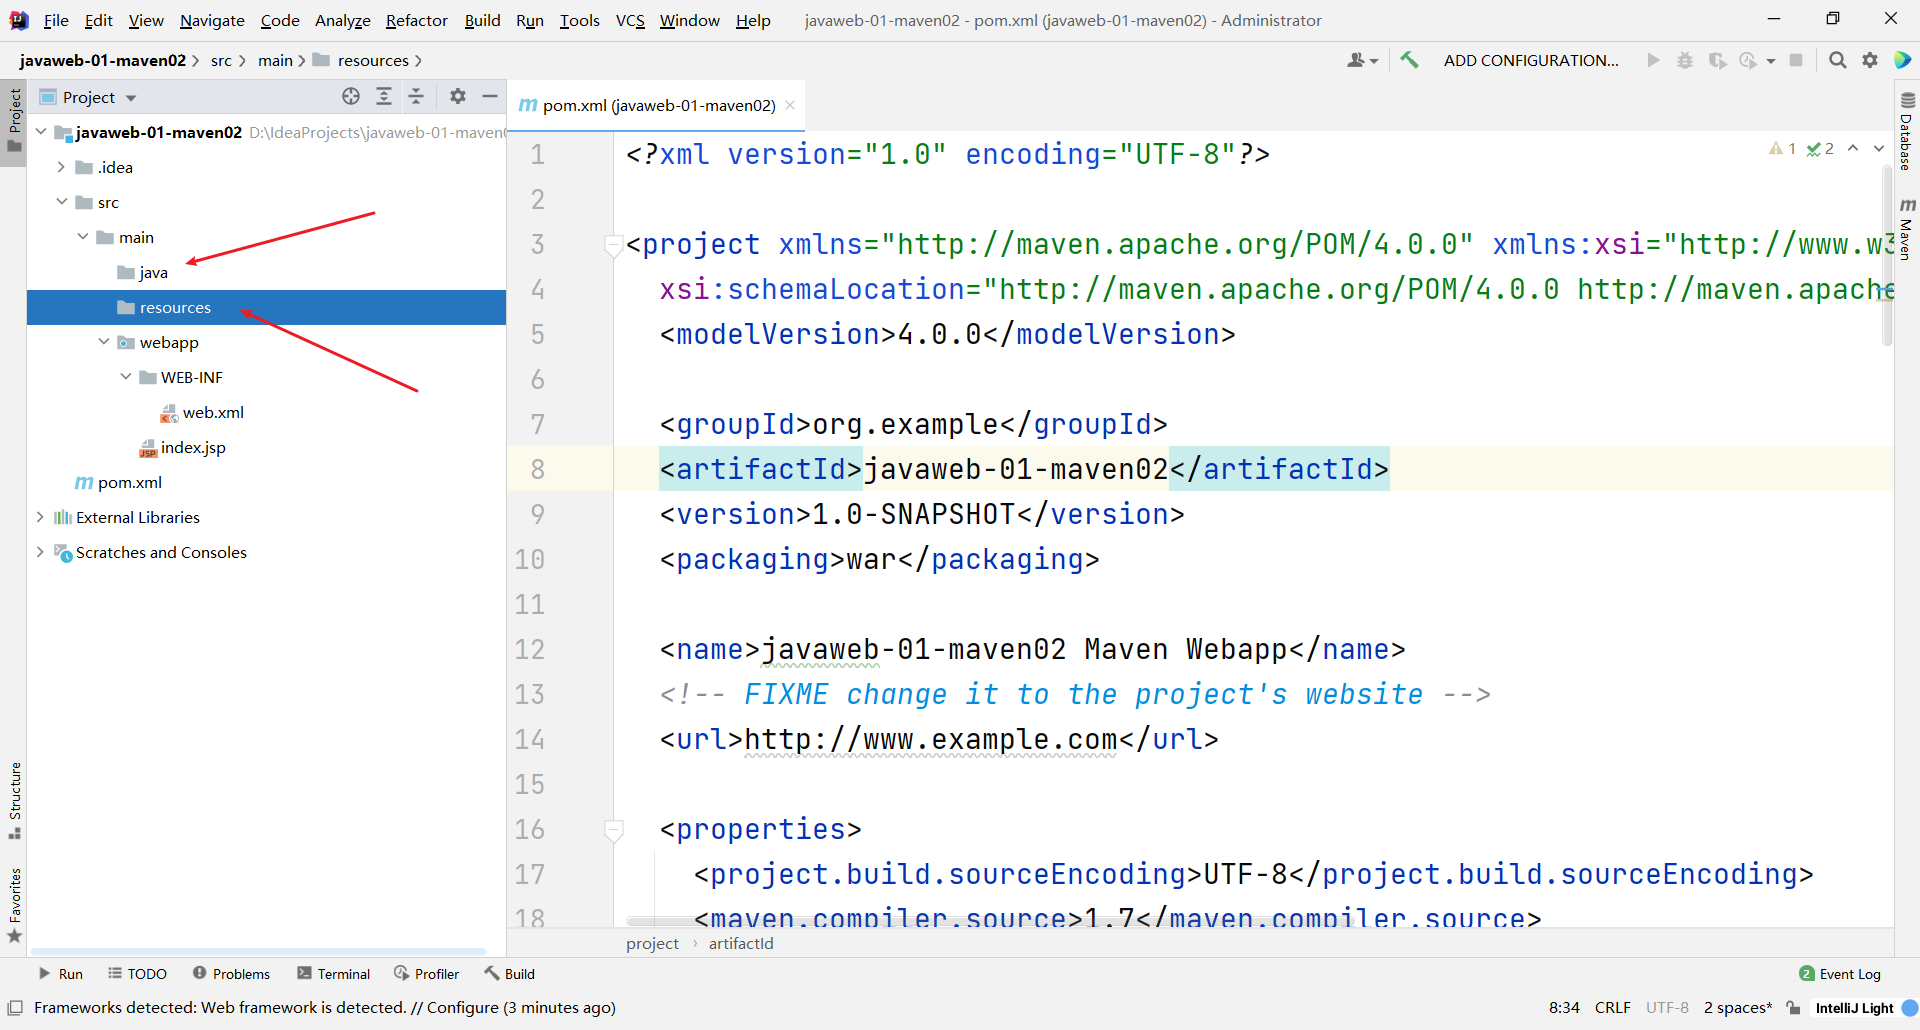Open the Refactor menu

[416, 20]
